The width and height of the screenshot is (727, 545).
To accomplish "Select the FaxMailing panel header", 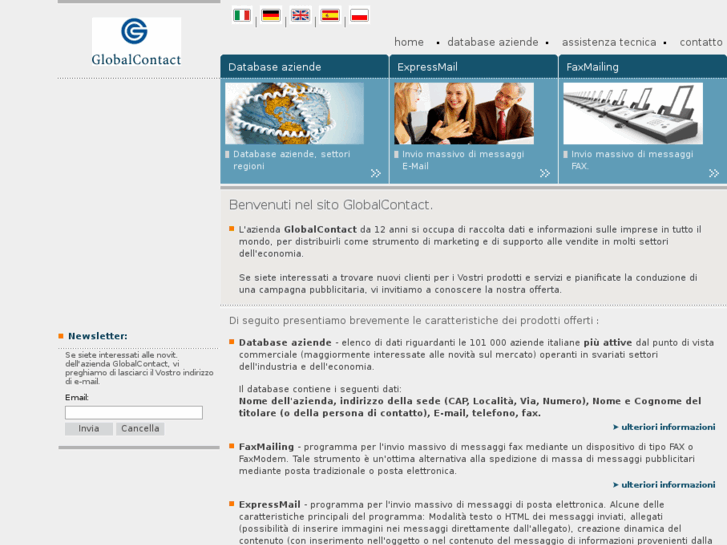I will click(x=643, y=67).
